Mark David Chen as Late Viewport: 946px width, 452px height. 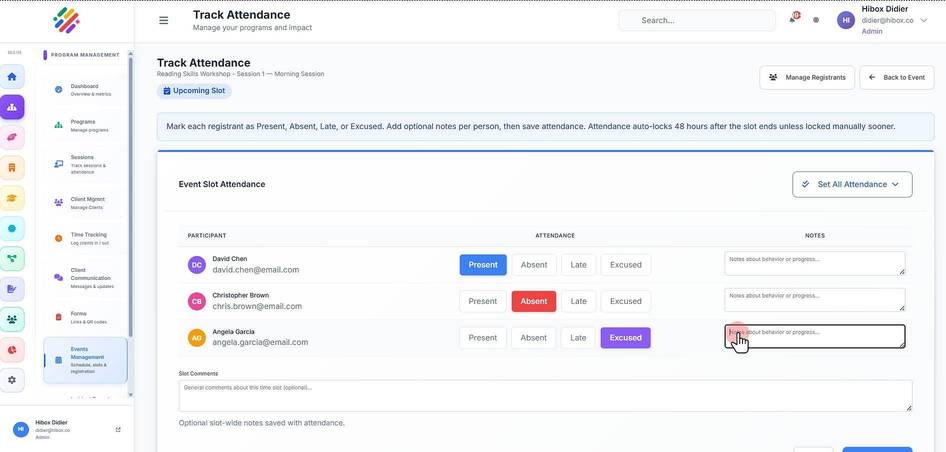pyautogui.click(x=579, y=265)
